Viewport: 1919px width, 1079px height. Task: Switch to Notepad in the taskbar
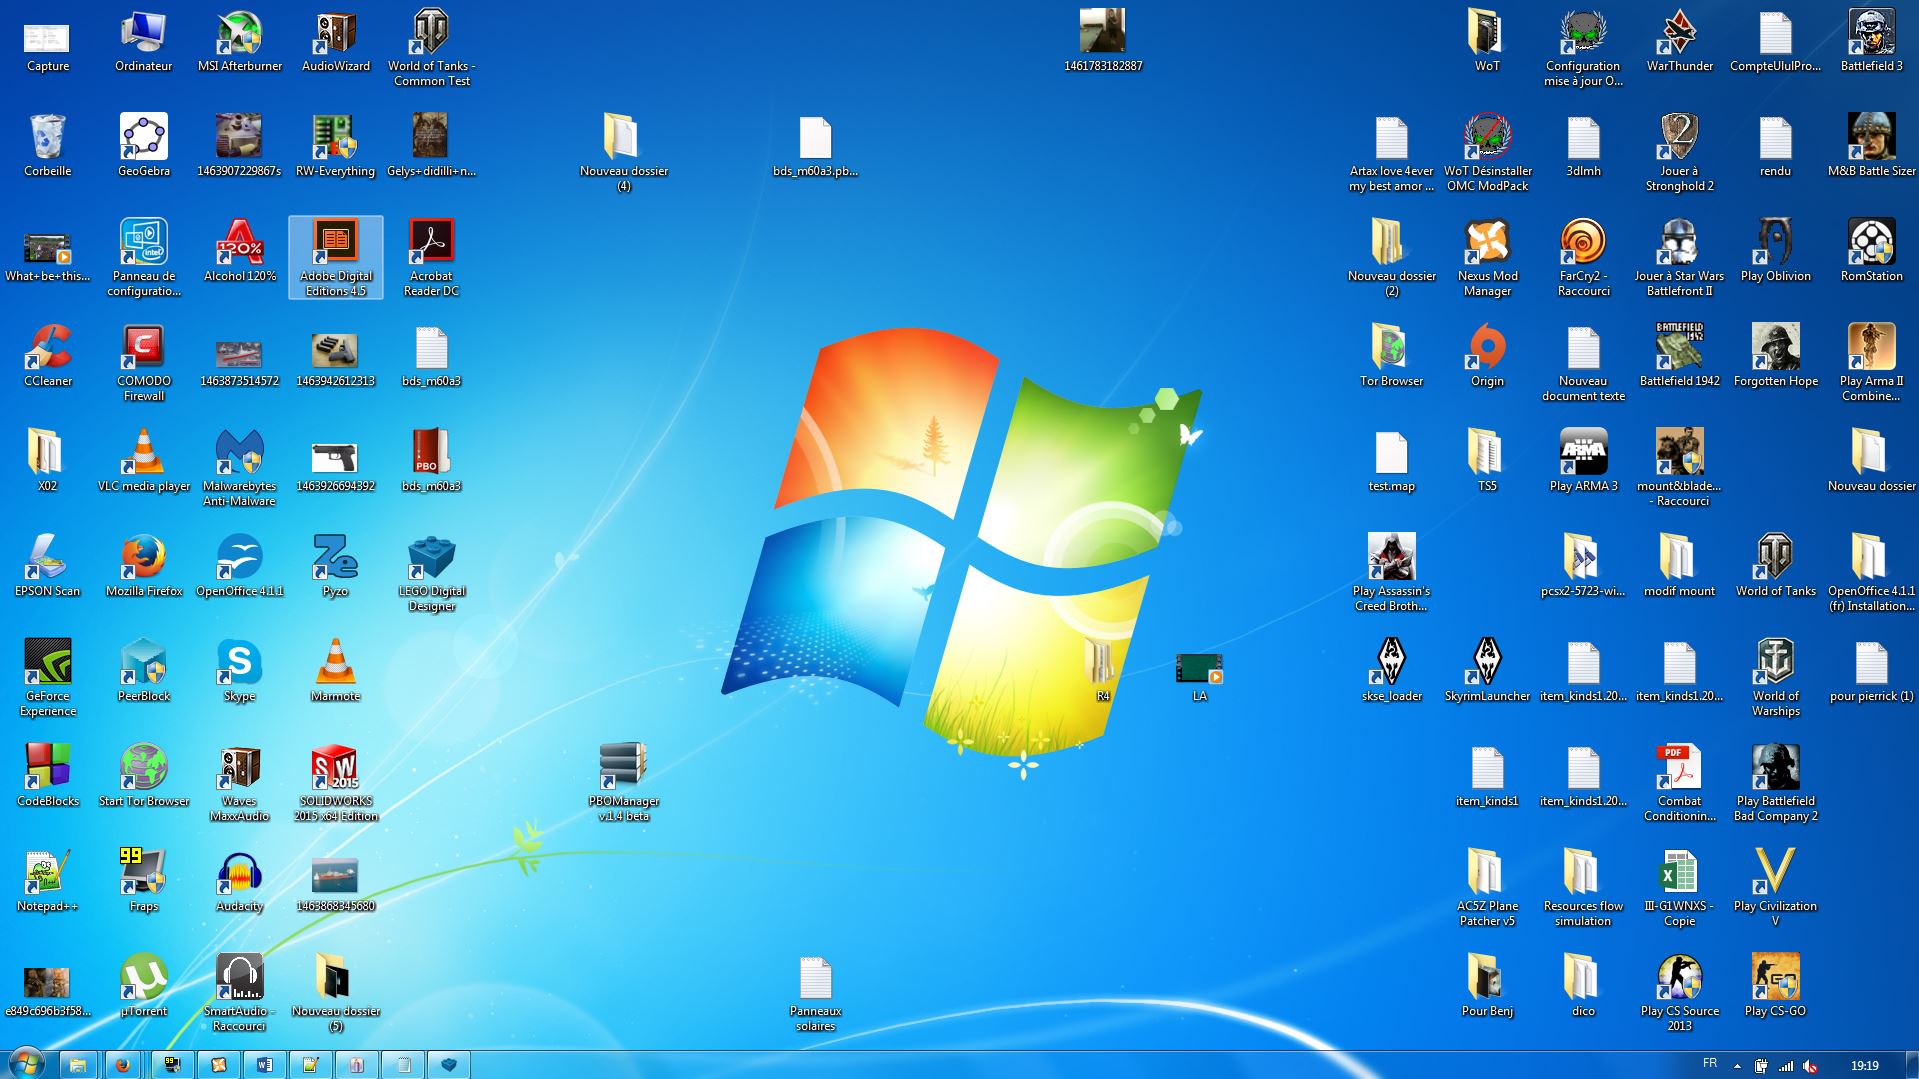coord(404,1065)
